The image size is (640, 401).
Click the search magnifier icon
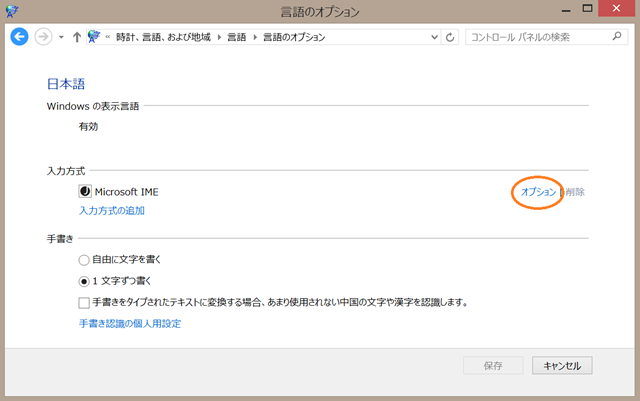617,36
